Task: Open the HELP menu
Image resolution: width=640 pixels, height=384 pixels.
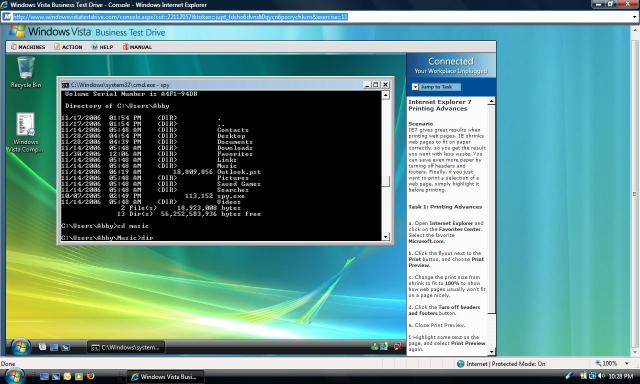Action: (x=102, y=47)
